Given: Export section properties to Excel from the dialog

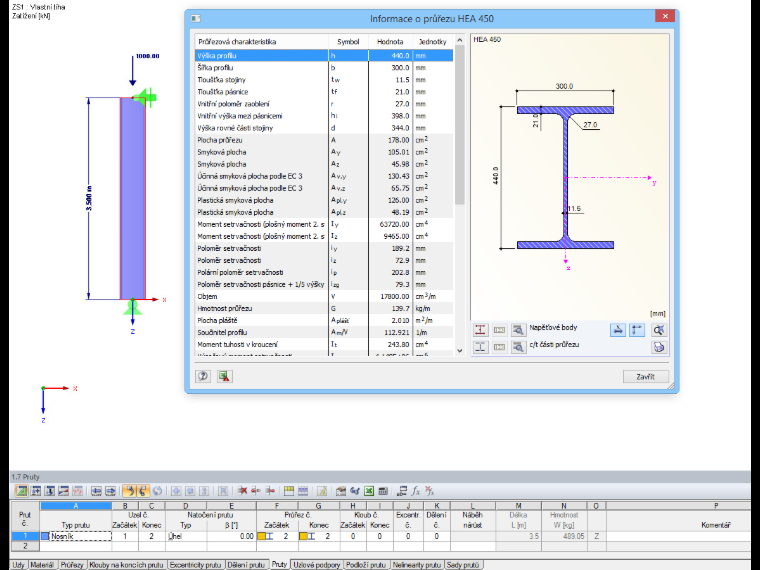Looking at the screenshot, I should 224,376.
